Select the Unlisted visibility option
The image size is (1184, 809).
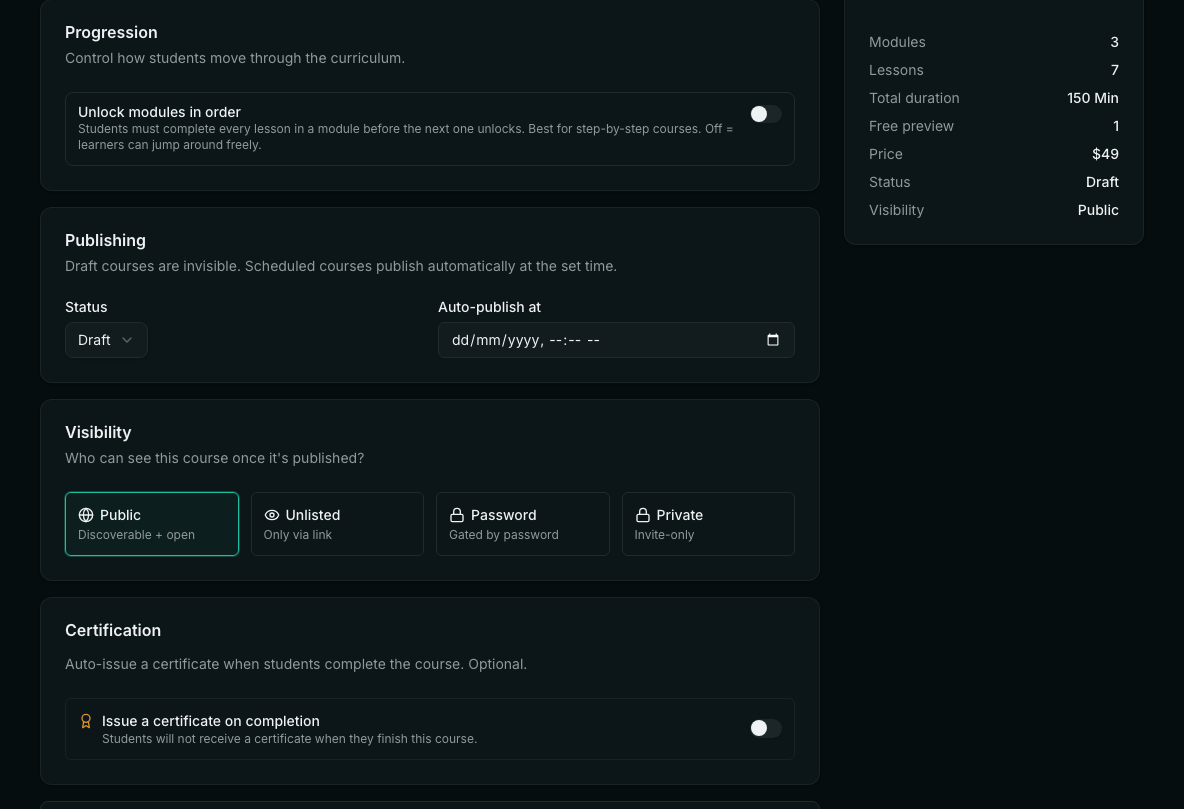(x=337, y=524)
